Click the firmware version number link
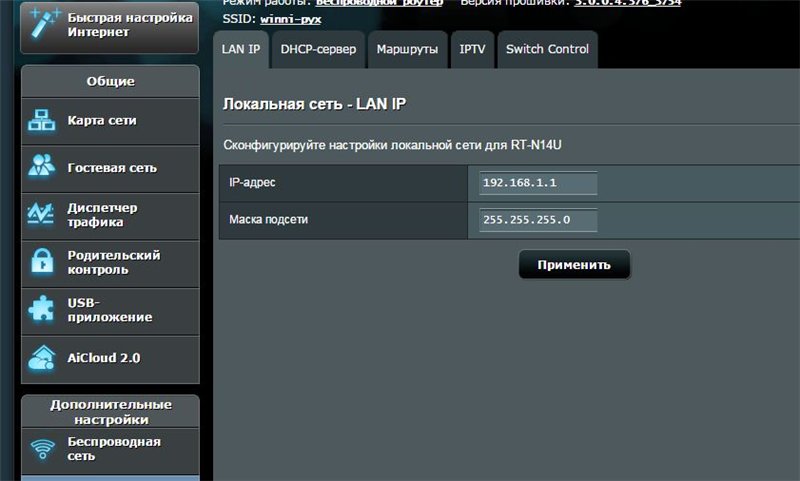The height and width of the screenshot is (481, 800). 626,3
